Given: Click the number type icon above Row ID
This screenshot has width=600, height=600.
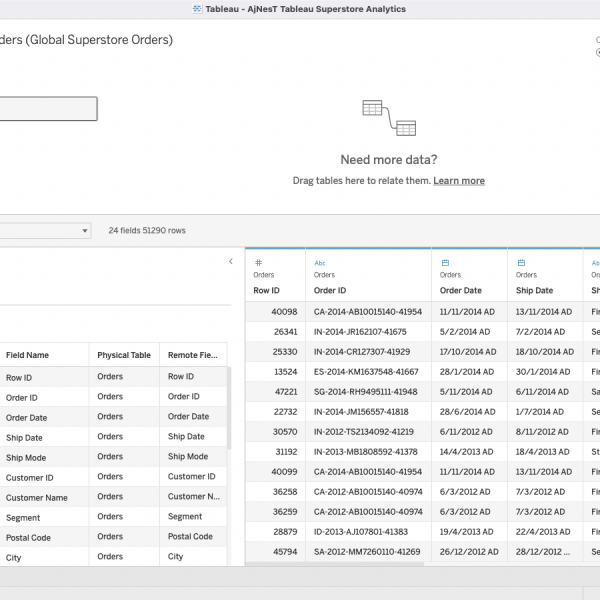Looking at the screenshot, I should coord(258,262).
